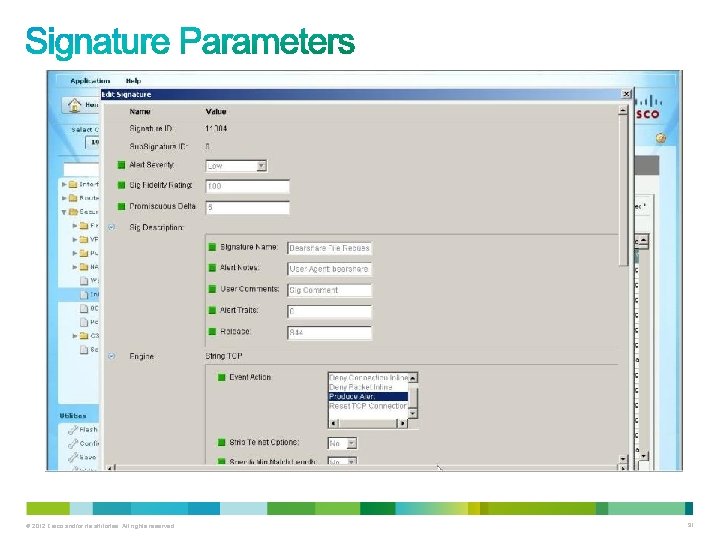Toggle the green Release checkbox
Screen dimensions: 720x540
pyautogui.click(x=212, y=331)
